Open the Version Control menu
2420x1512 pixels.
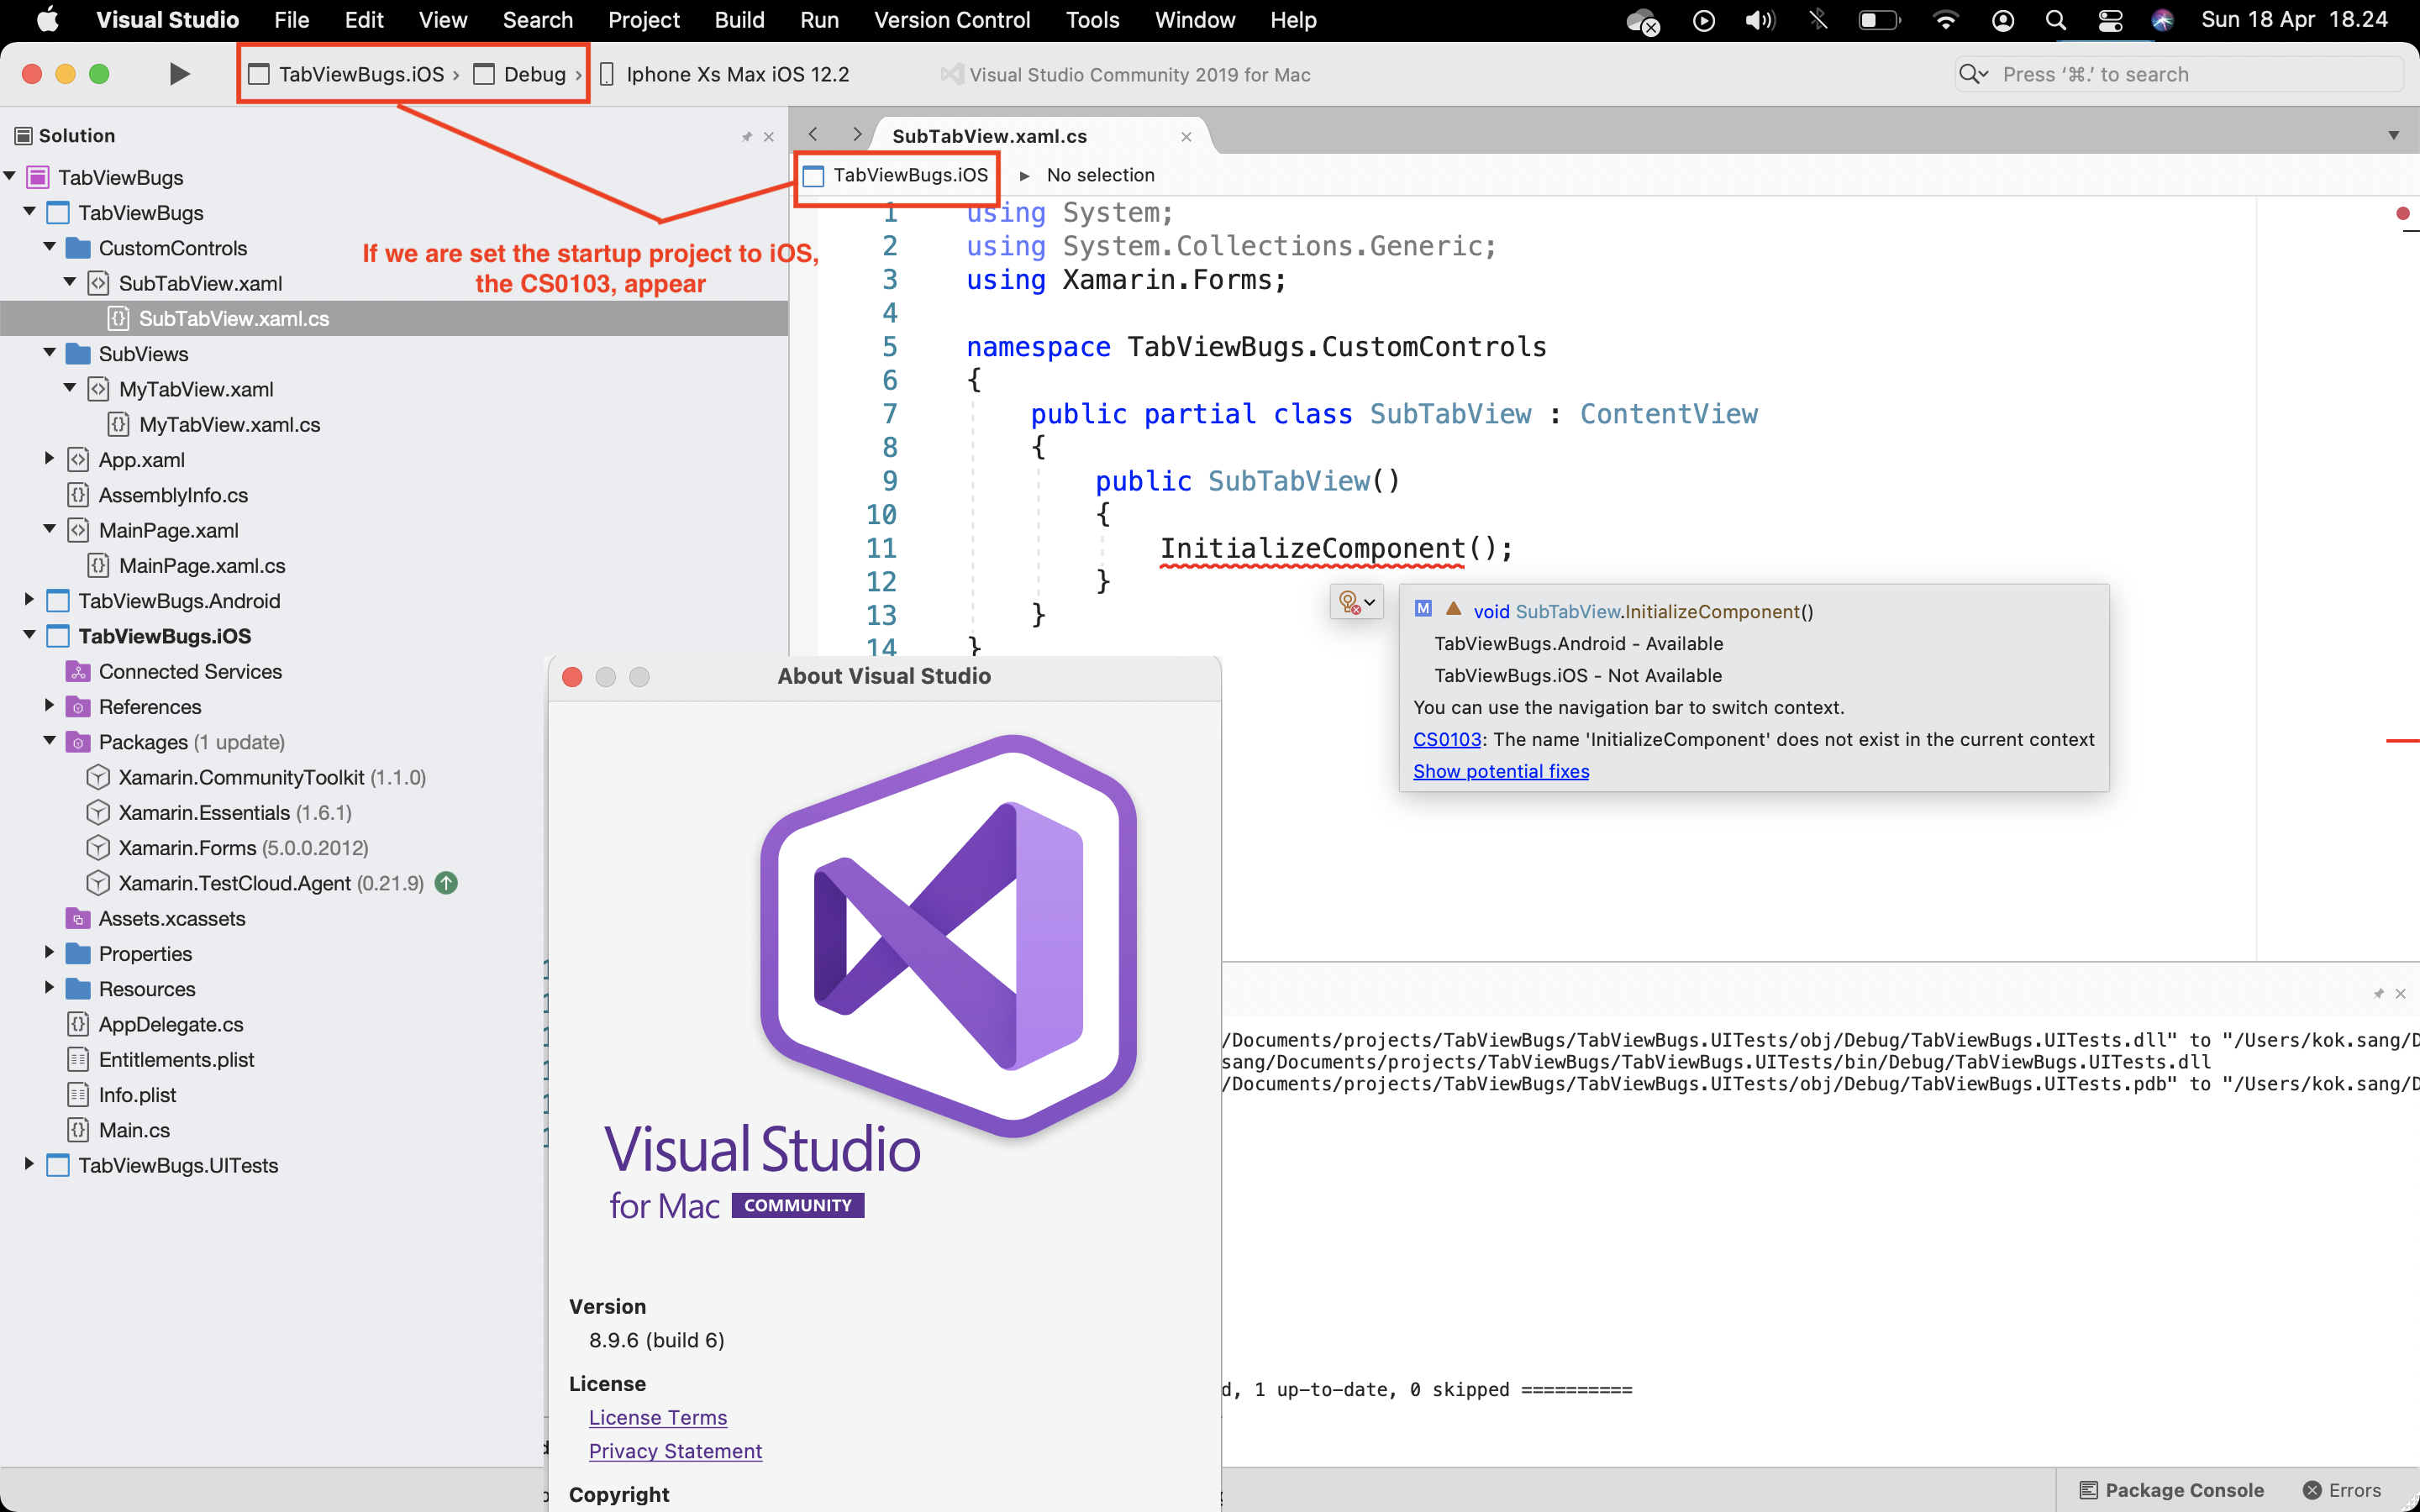point(952,19)
